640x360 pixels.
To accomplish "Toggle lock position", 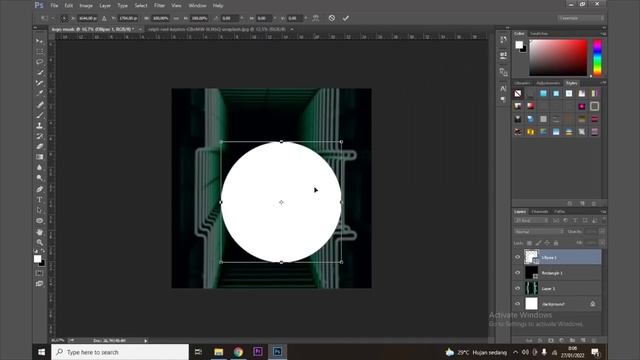I will point(547,243).
